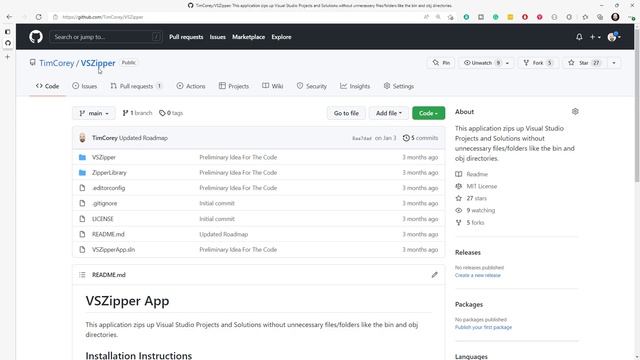Open Issues in the top navigation

pyautogui.click(x=218, y=37)
